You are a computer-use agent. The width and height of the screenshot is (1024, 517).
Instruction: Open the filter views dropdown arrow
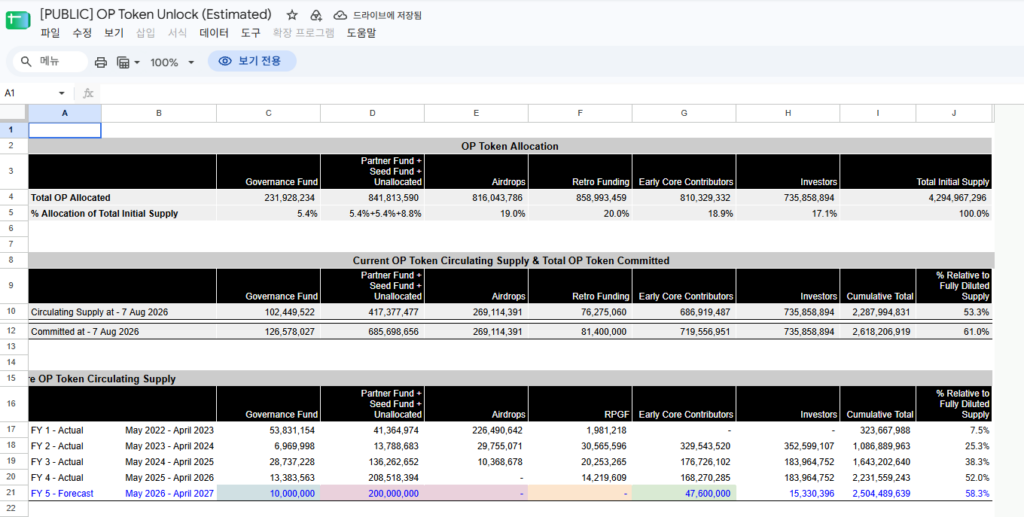click(137, 63)
